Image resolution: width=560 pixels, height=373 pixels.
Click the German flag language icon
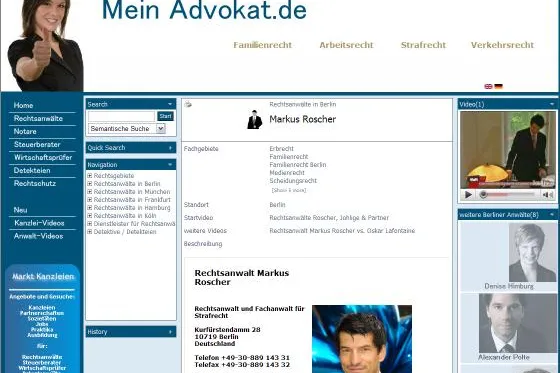[498, 86]
